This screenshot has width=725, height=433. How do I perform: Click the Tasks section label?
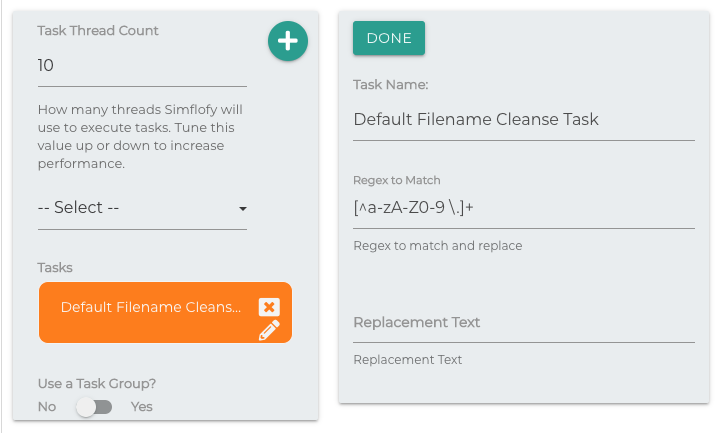[55, 267]
